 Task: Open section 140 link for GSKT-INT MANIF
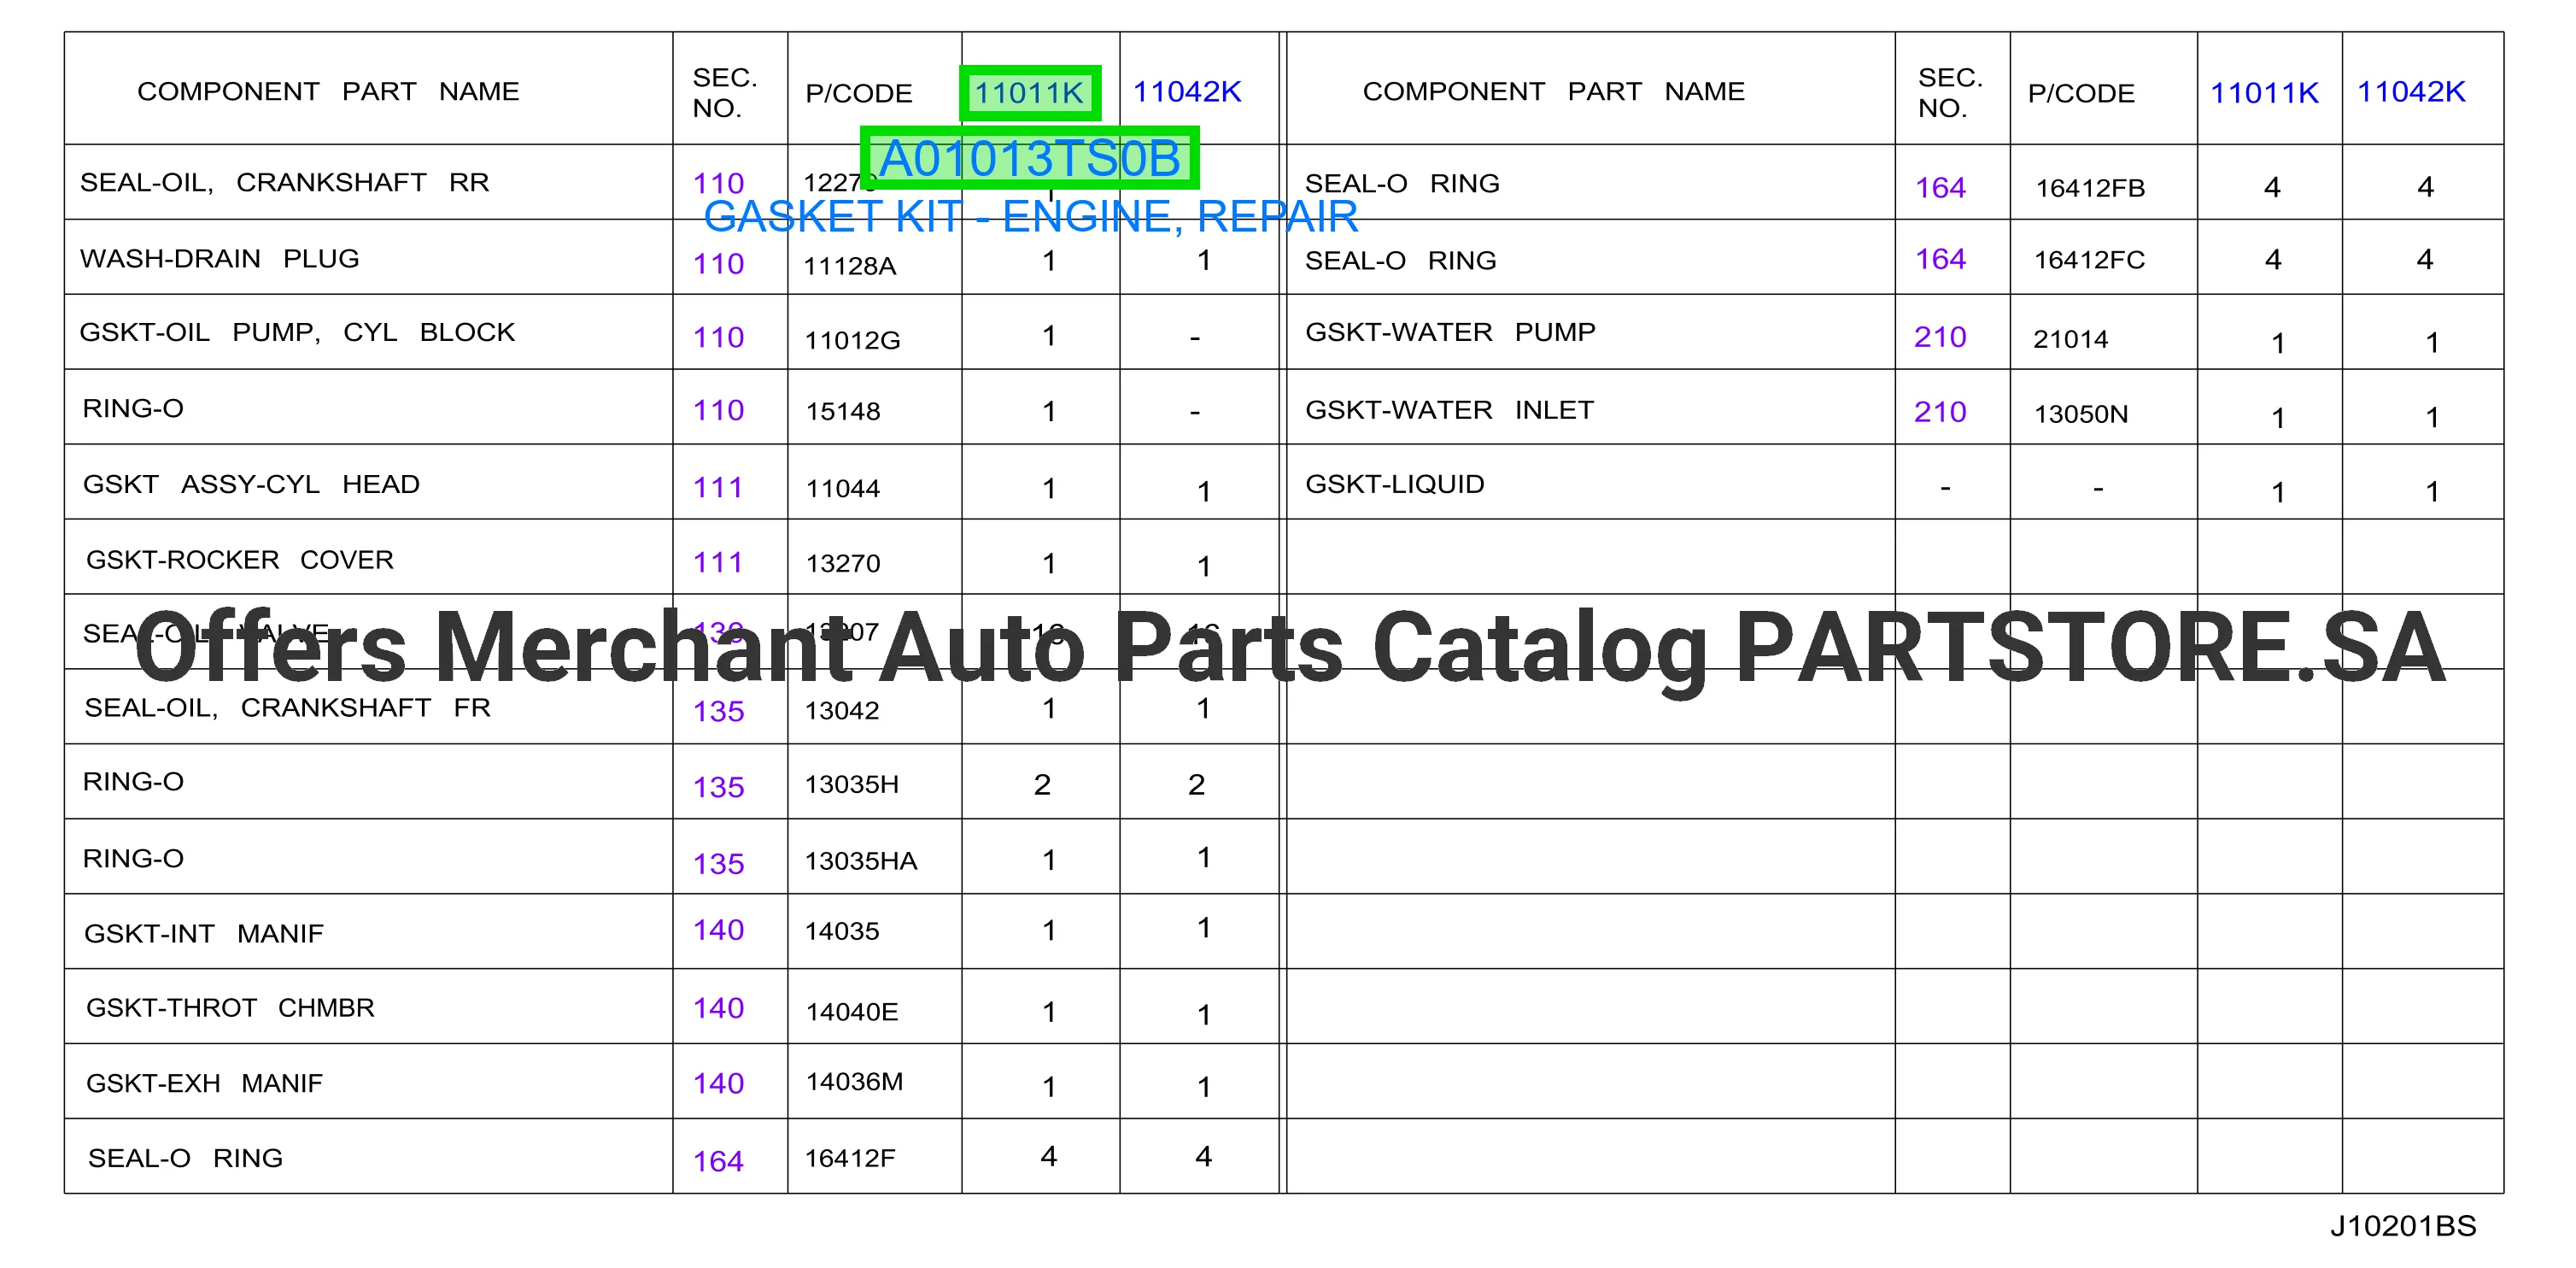point(718,930)
